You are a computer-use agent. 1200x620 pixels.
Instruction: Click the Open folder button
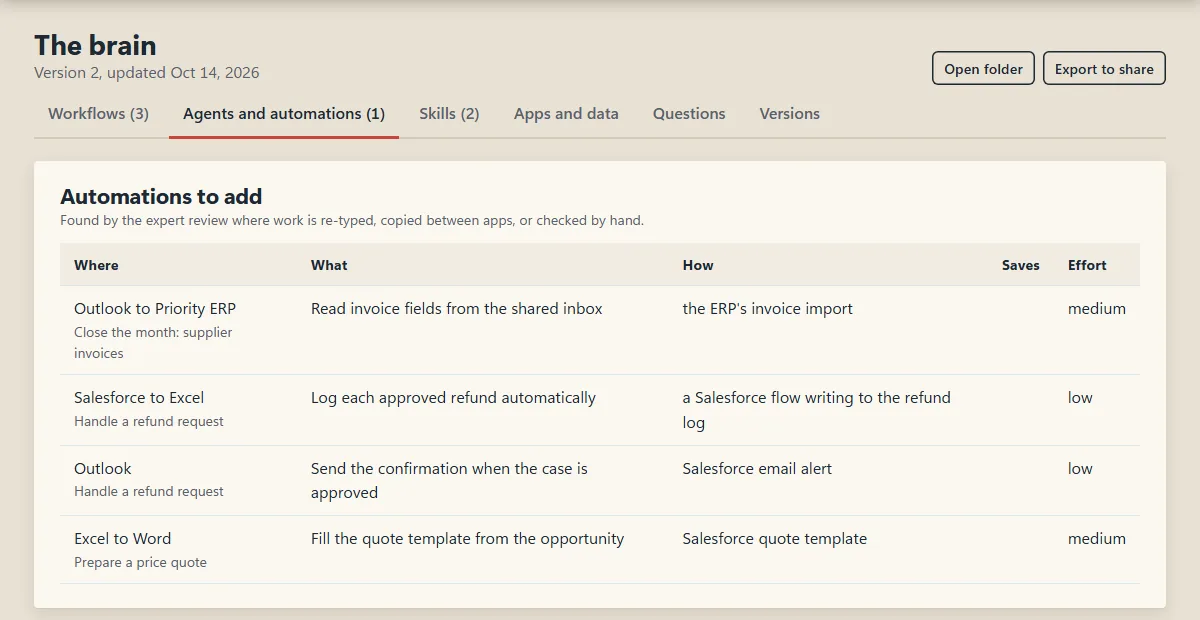(983, 69)
